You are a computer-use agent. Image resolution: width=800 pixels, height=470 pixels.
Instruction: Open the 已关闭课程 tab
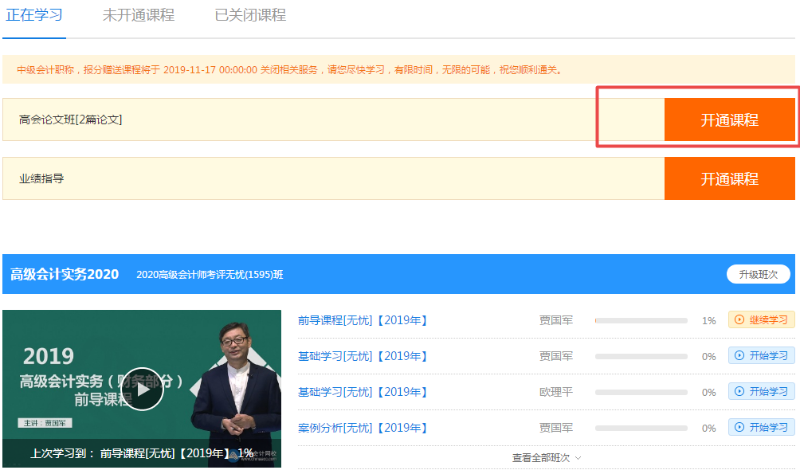(x=250, y=15)
